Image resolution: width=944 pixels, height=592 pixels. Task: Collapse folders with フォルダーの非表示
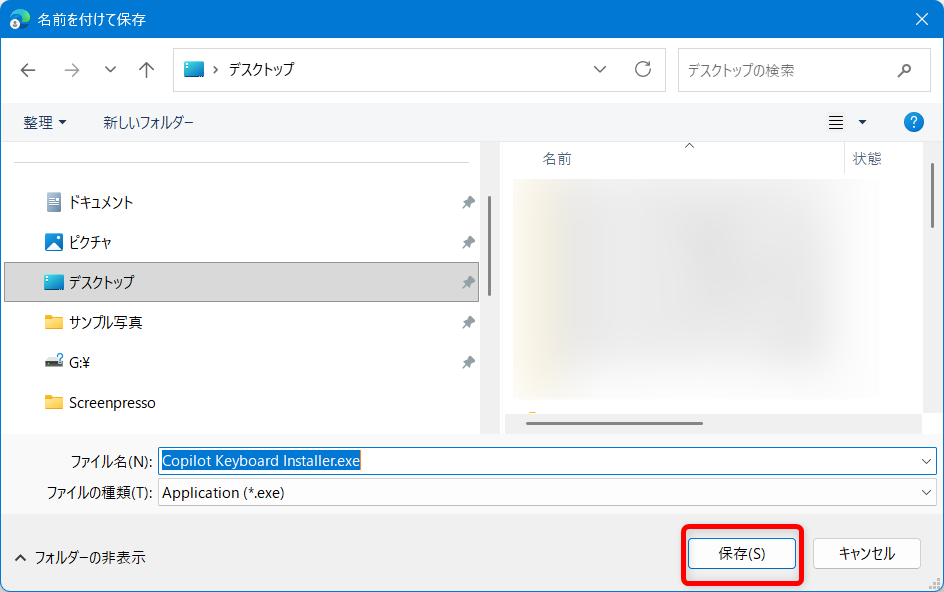coord(80,558)
